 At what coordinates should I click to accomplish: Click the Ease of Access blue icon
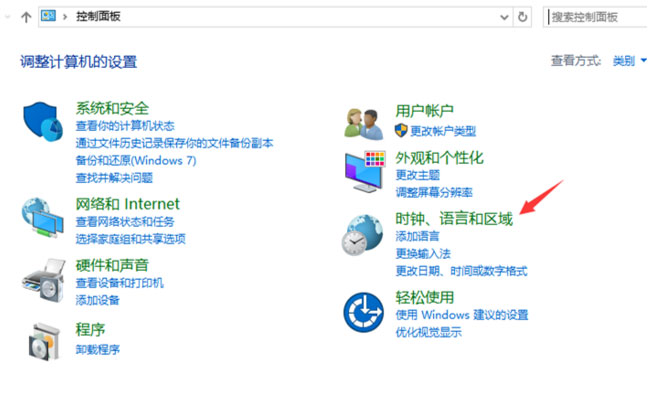(x=363, y=312)
